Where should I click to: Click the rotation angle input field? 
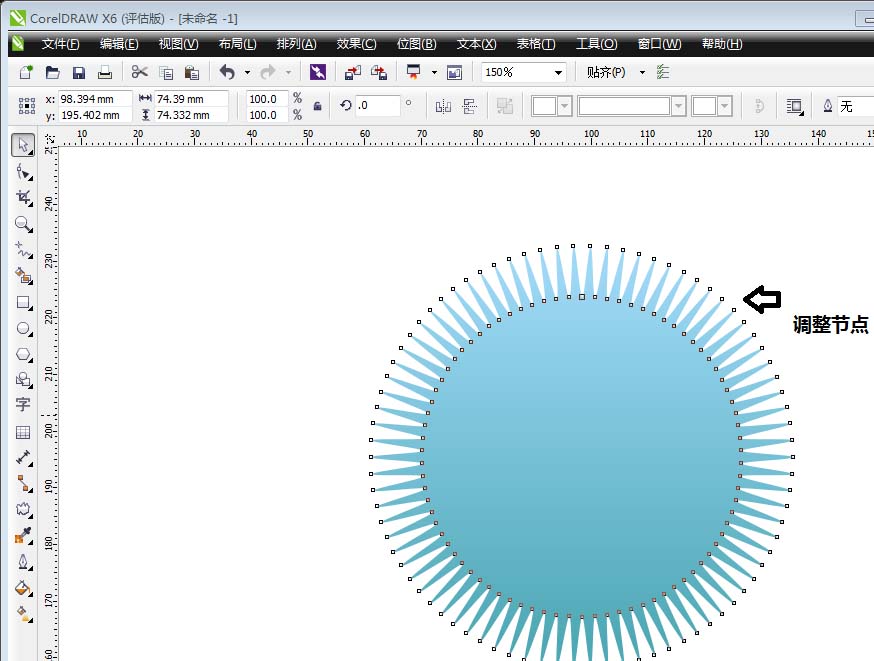[x=376, y=106]
